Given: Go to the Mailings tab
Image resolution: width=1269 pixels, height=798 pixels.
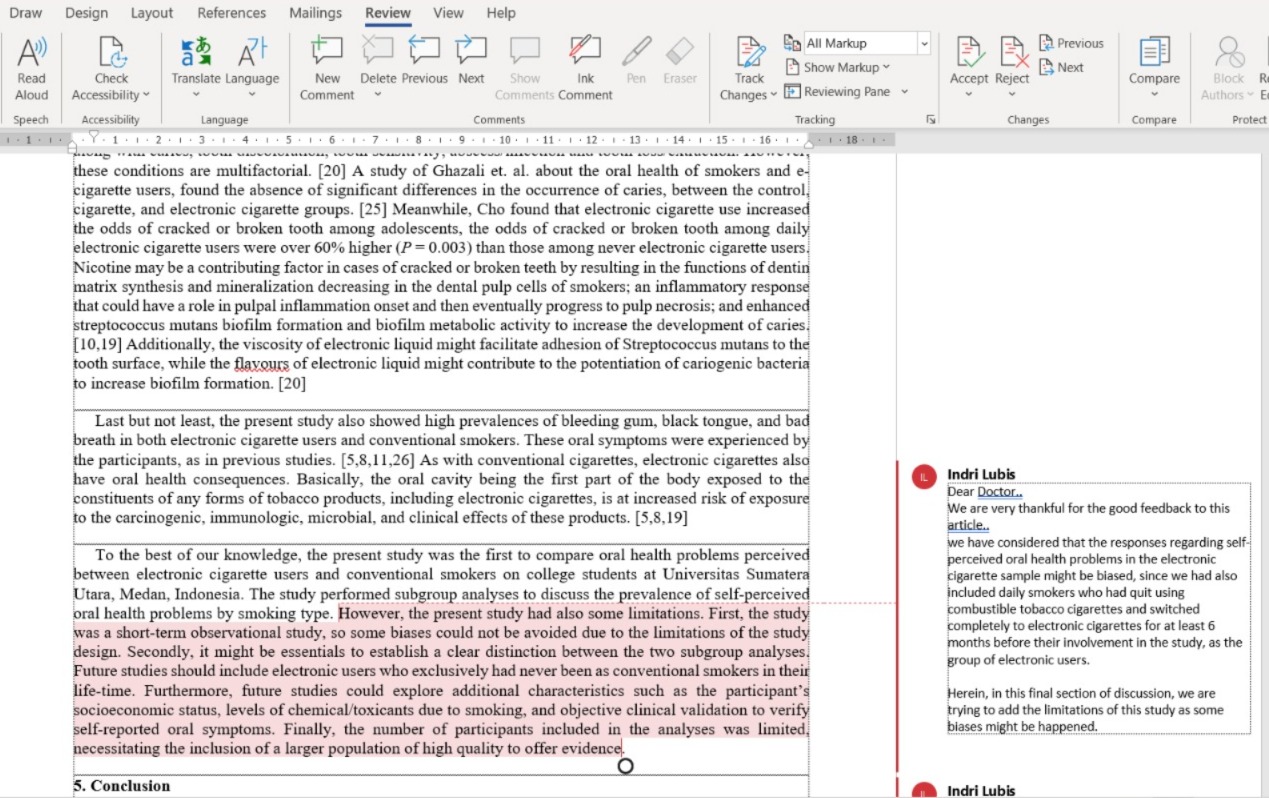Looking at the screenshot, I should (x=315, y=13).
